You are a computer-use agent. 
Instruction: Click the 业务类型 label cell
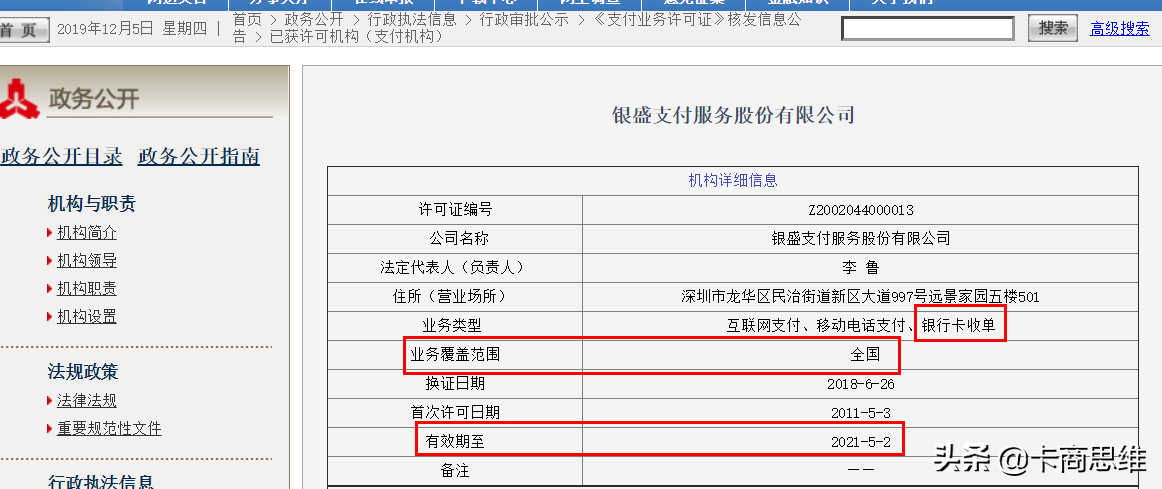455,326
